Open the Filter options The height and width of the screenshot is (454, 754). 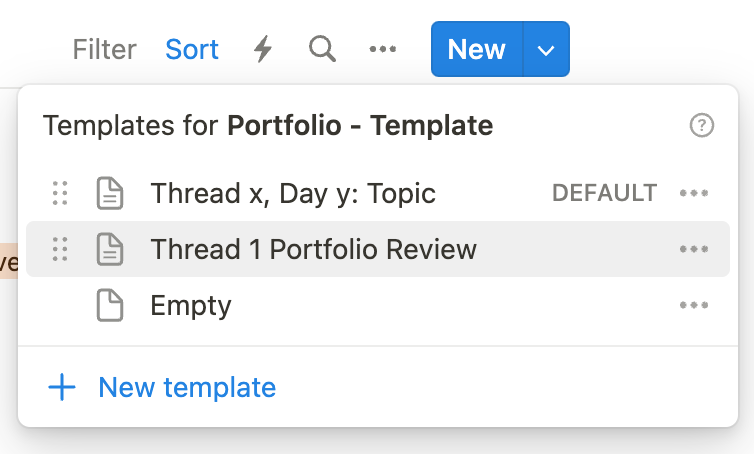(x=105, y=49)
